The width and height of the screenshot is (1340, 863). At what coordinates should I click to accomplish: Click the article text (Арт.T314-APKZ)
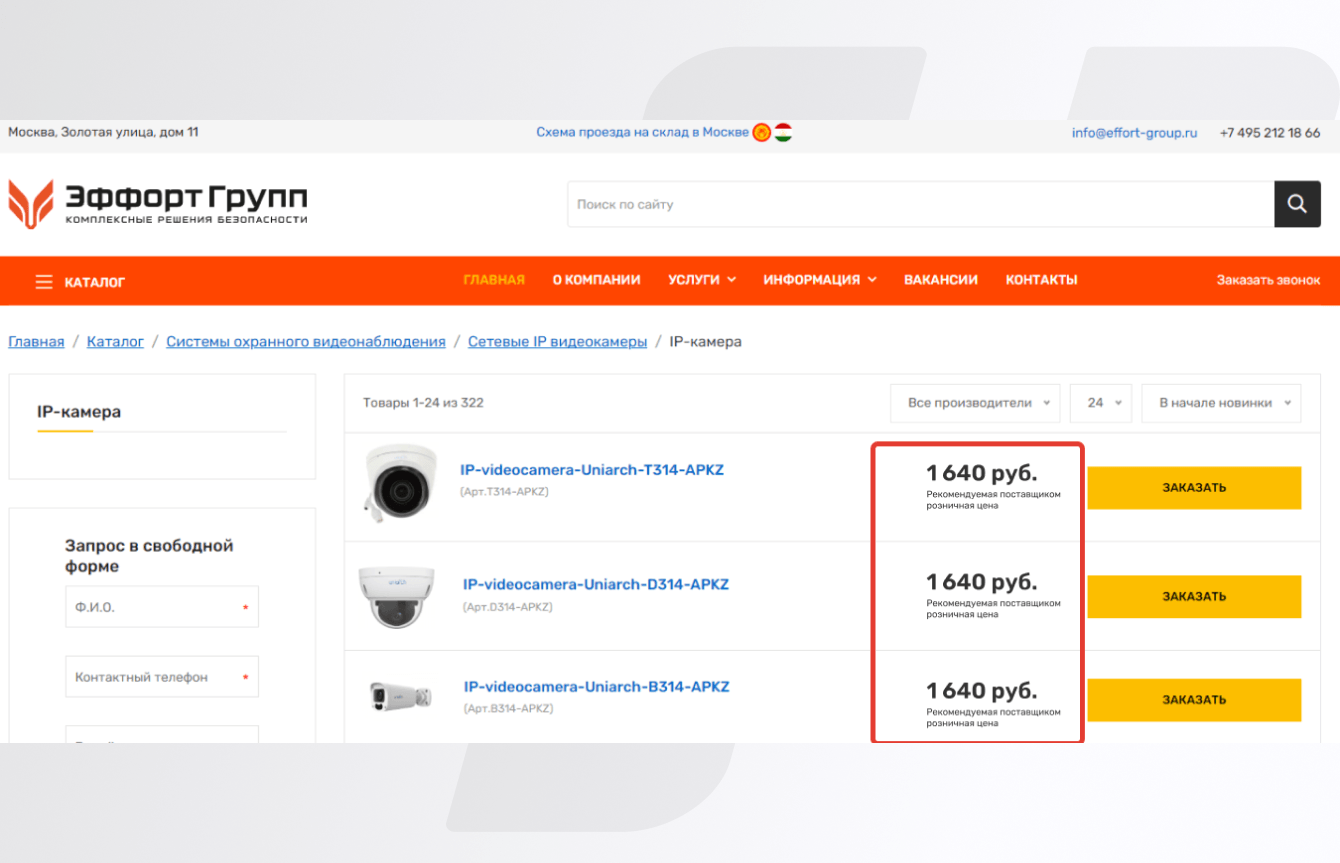(504, 492)
